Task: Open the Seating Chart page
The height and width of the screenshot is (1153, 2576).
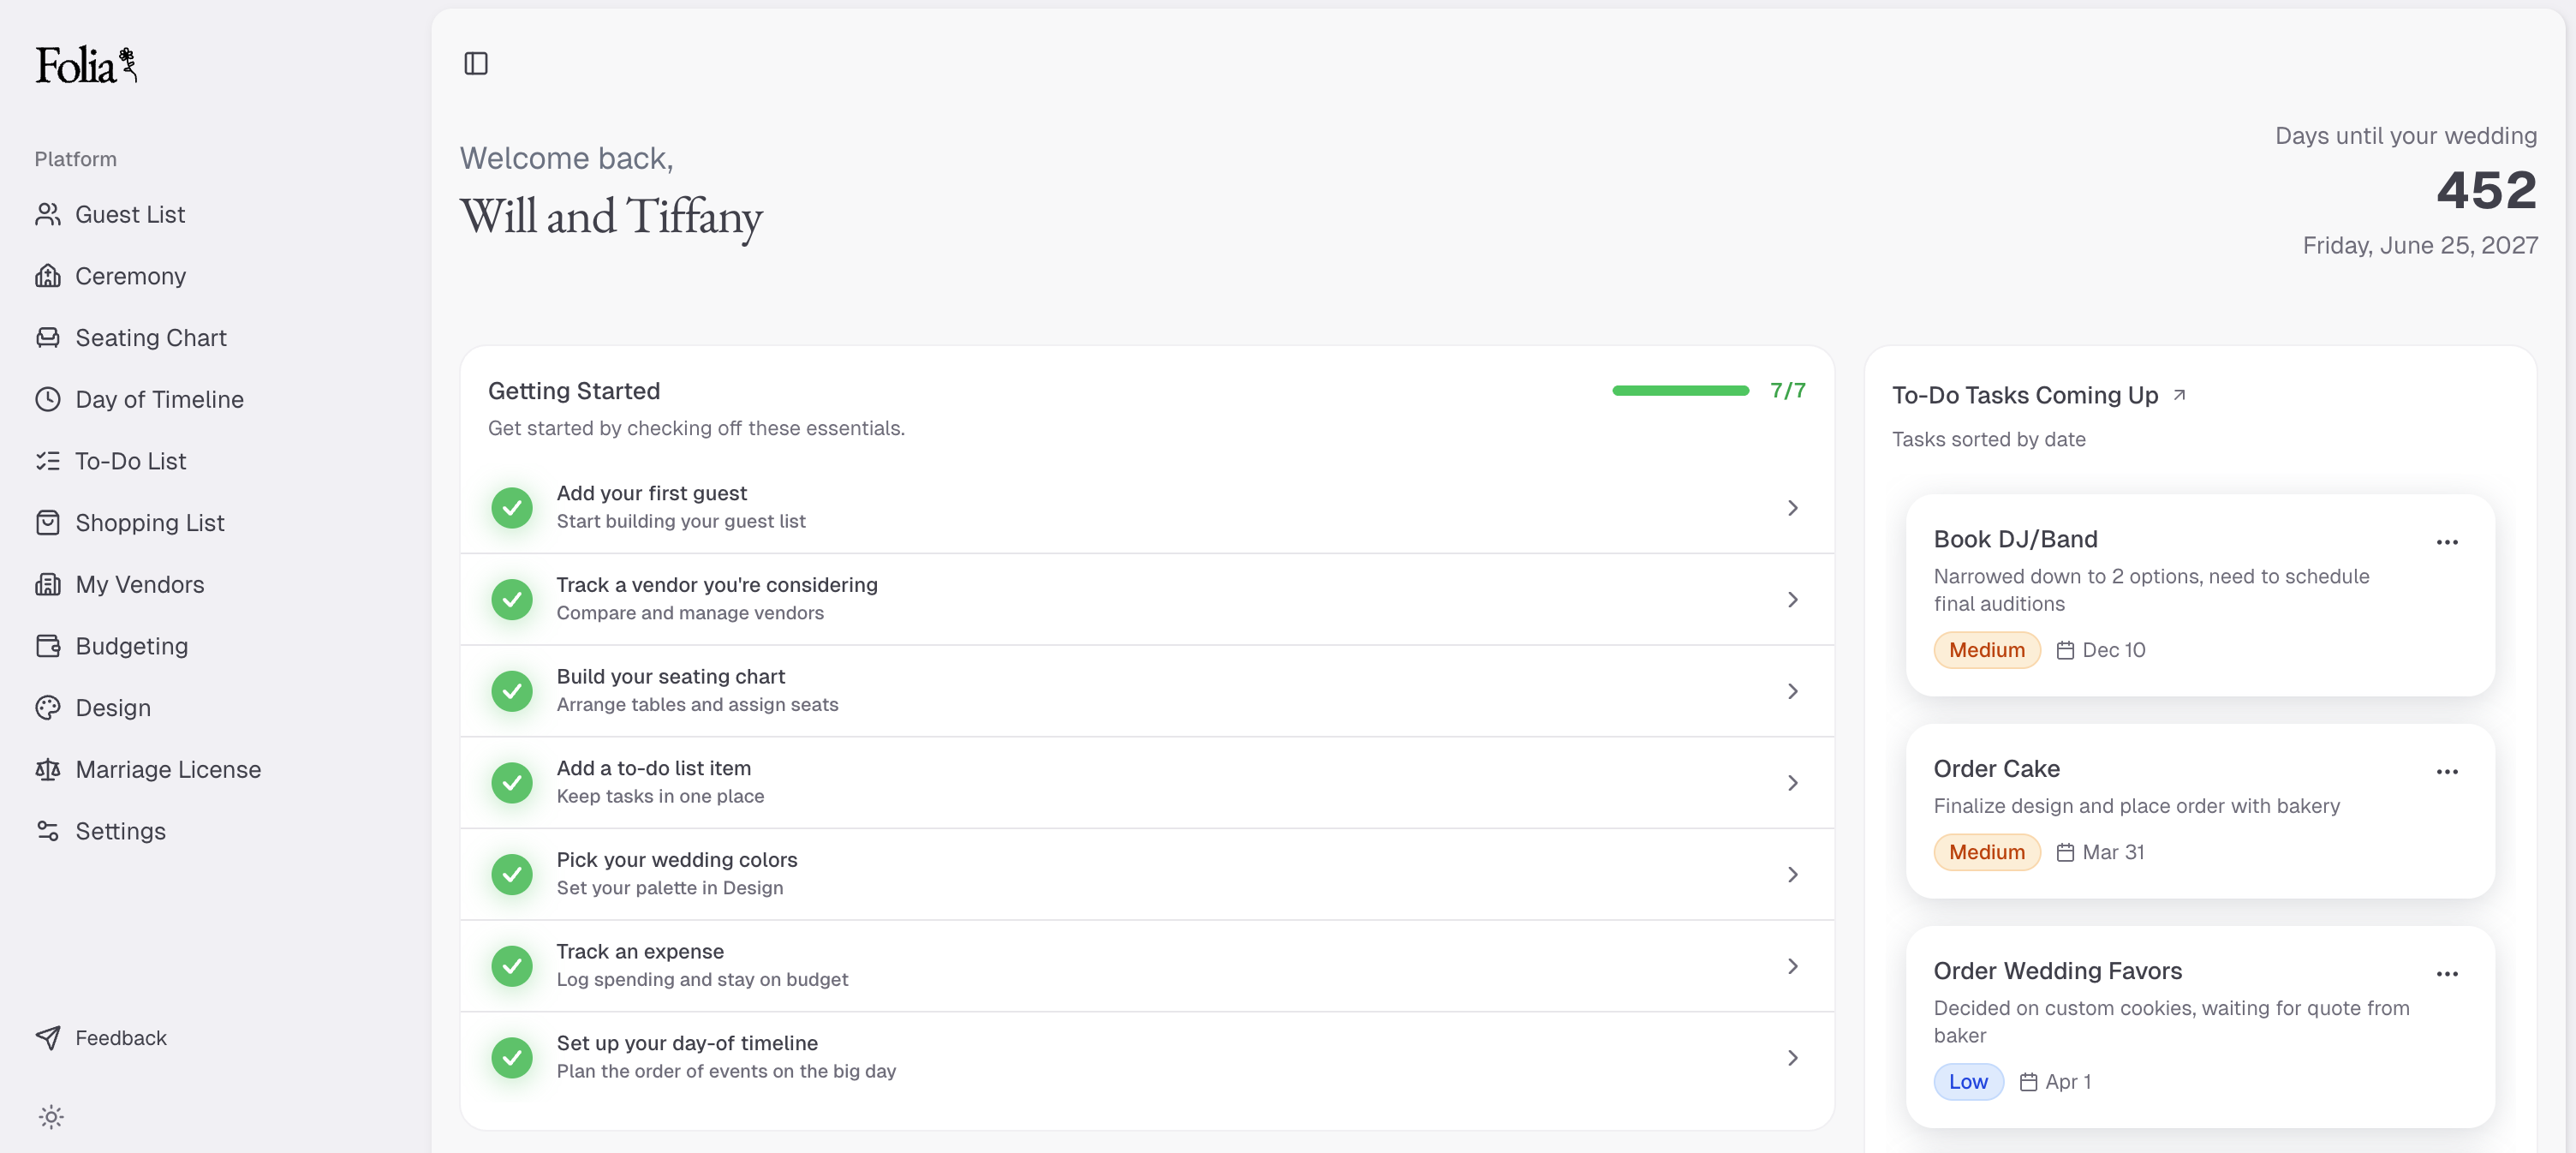Action: [x=49, y=337]
